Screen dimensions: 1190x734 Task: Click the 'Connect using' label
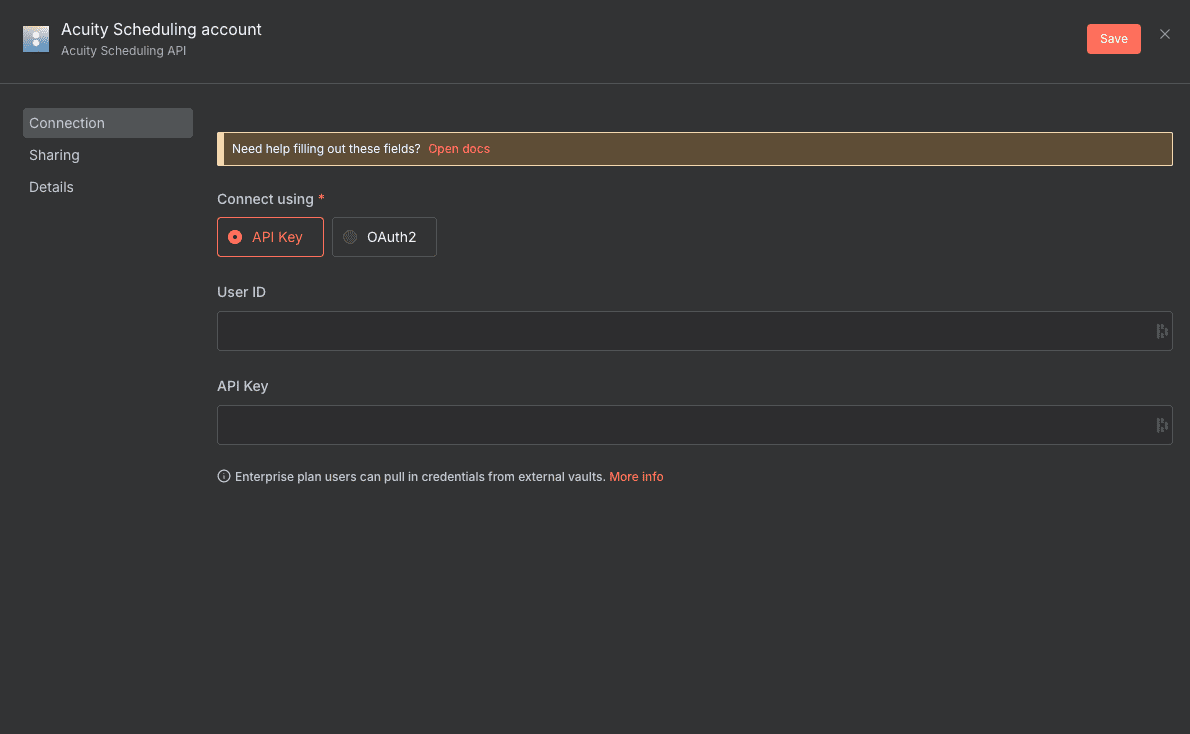[x=265, y=199]
